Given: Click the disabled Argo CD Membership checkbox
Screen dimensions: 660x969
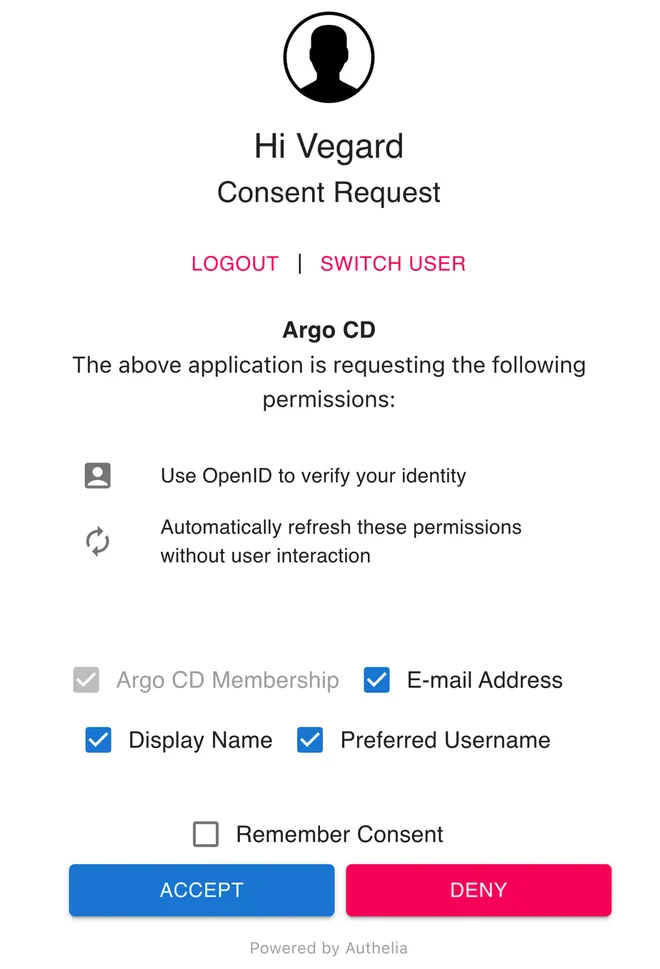Looking at the screenshot, I should click(x=86, y=680).
